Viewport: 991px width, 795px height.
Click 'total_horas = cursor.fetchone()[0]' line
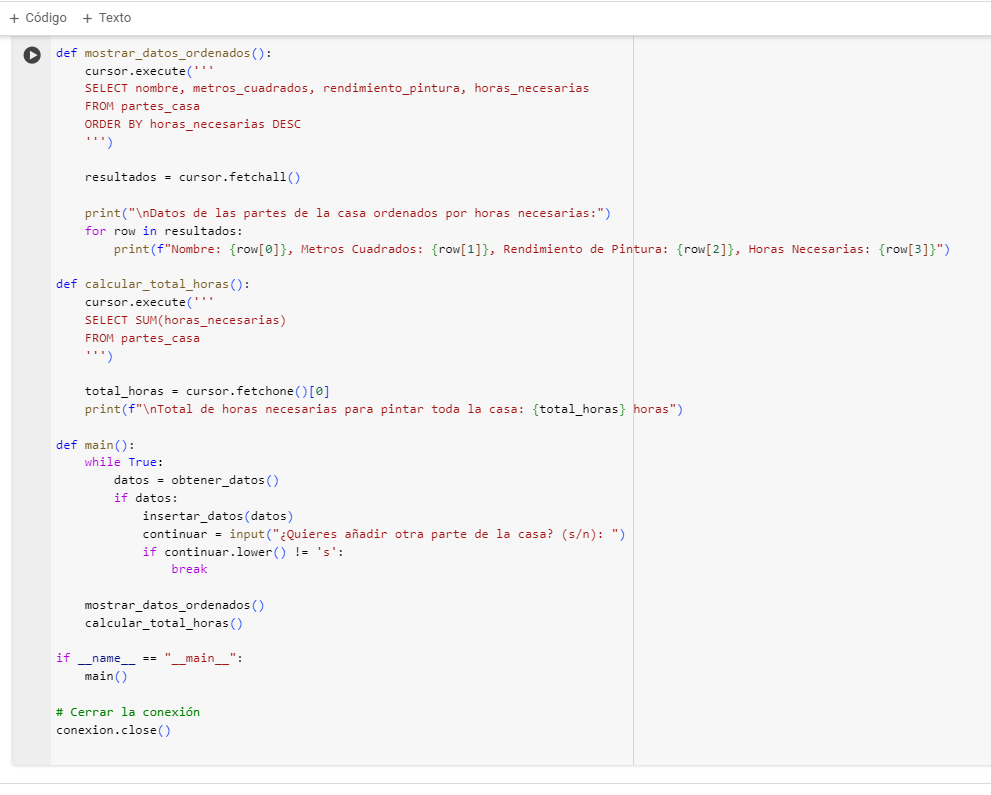pyautogui.click(x=207, y=391)
